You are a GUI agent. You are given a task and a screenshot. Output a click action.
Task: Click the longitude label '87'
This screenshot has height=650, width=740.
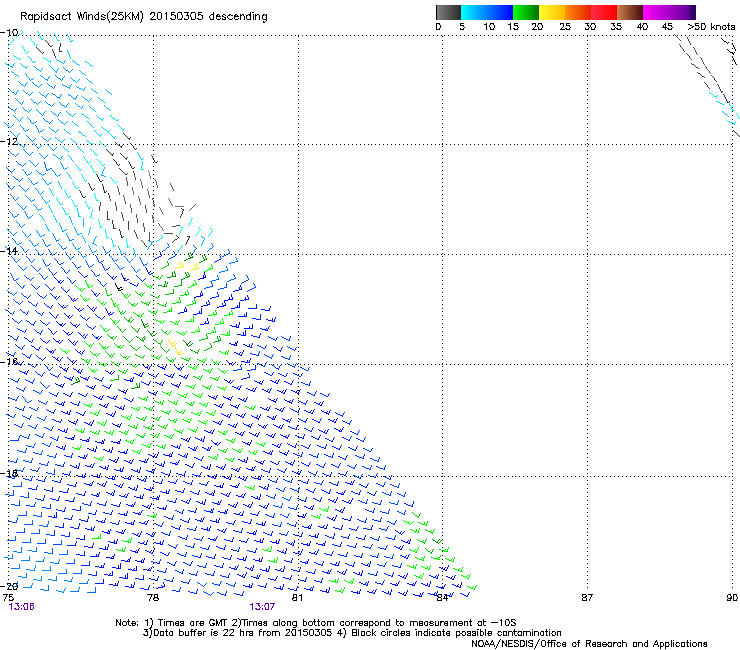587,598
